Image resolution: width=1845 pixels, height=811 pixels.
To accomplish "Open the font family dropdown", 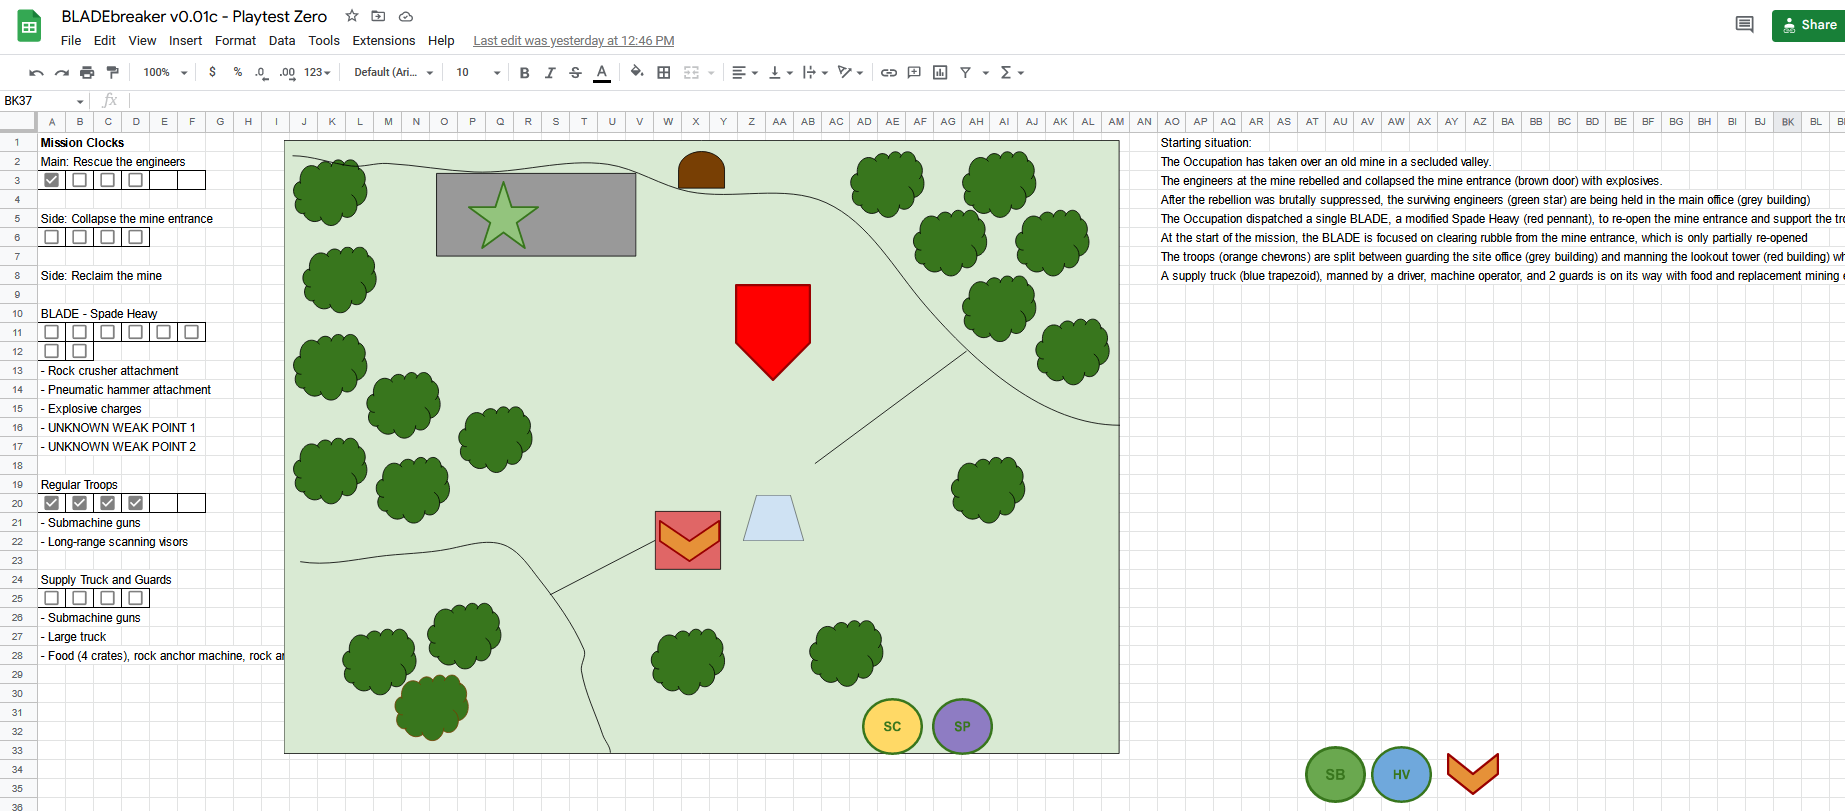I will click(394, 72).
